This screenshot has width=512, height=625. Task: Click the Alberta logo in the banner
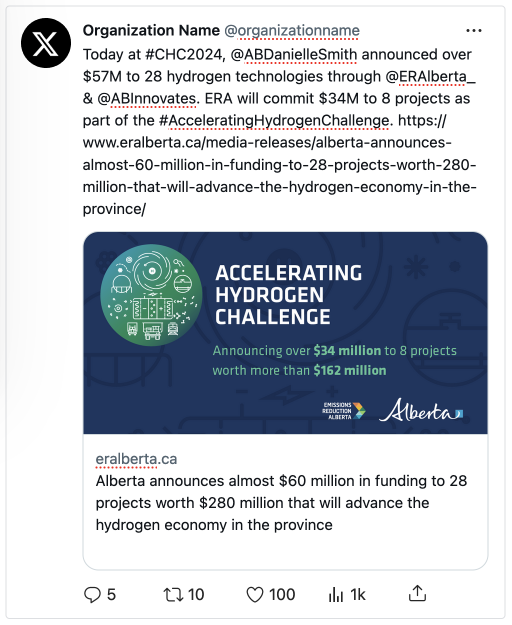pos(421,410)
